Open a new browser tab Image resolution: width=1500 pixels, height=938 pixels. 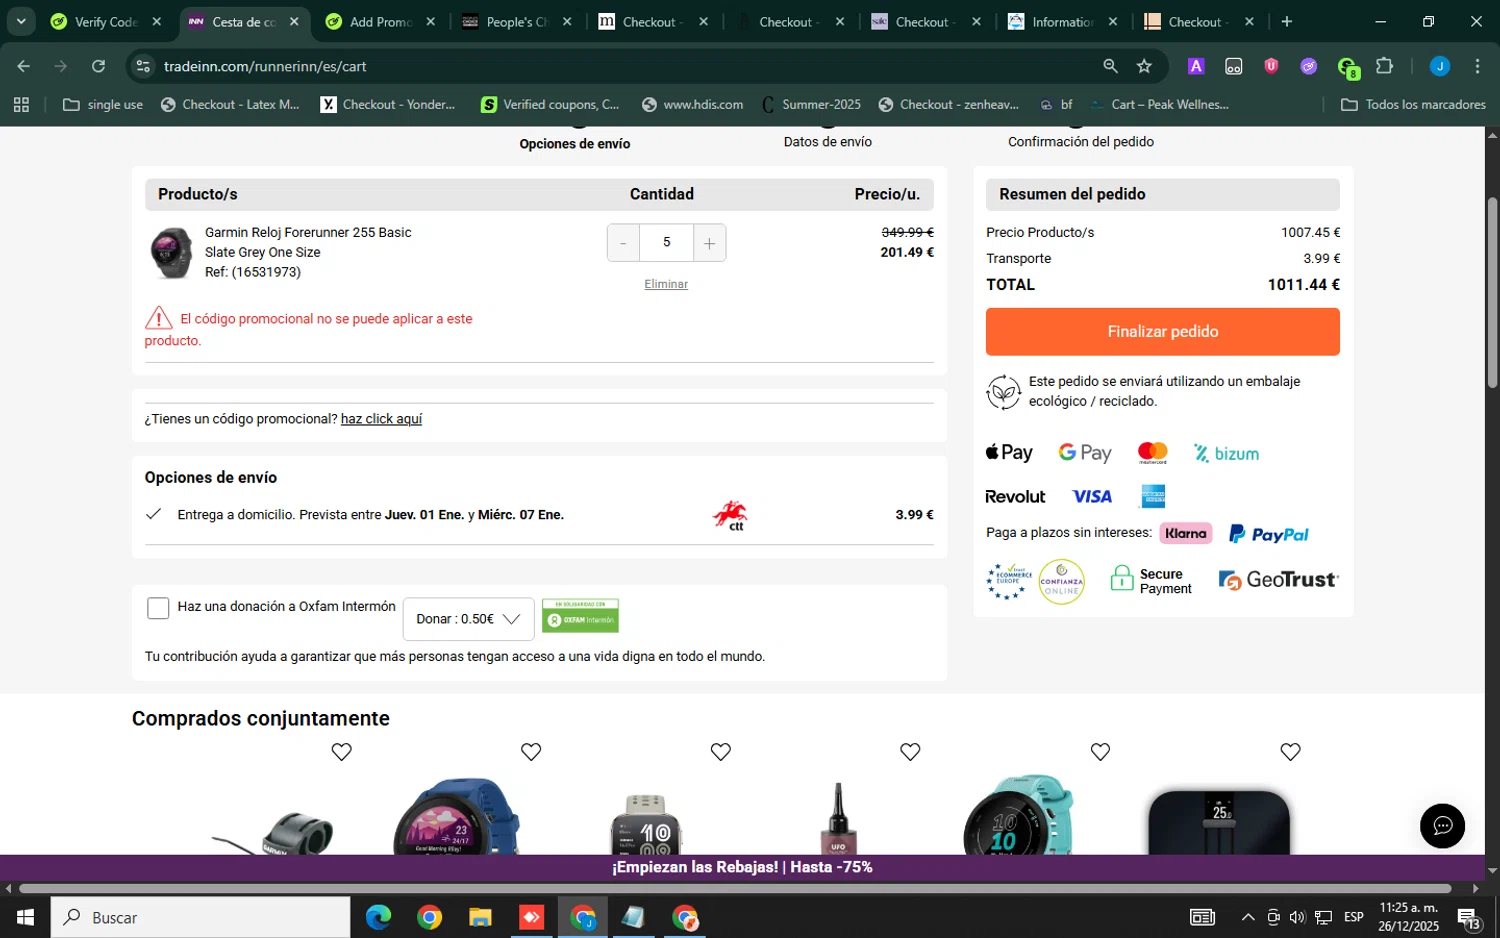(1287, 22)
